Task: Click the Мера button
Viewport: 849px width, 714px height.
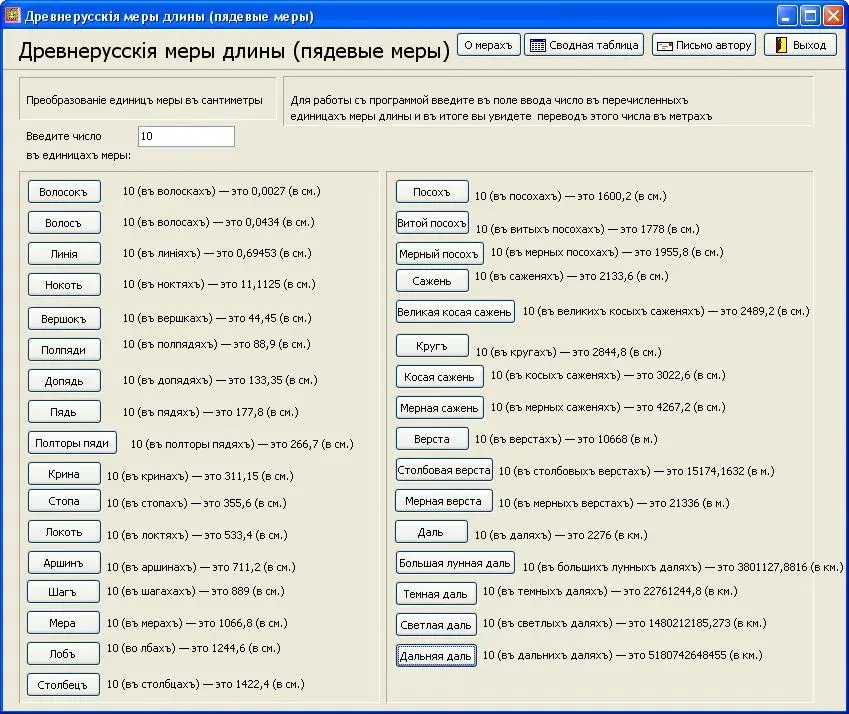Action: [63, 623]
